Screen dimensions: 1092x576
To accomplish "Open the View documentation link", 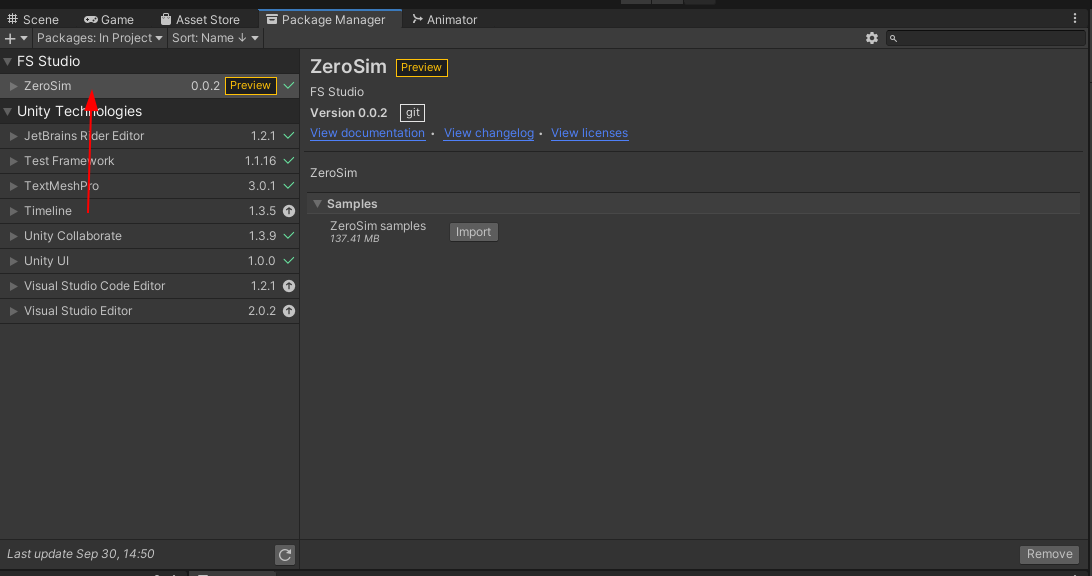I will click(x=367, y=133).
